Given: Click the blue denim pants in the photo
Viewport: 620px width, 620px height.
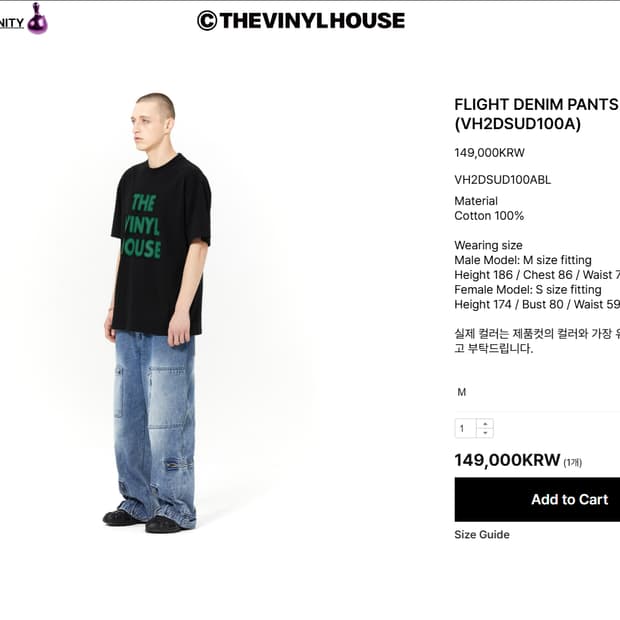Looking at the screenshot, I should (x=156, y=427).
